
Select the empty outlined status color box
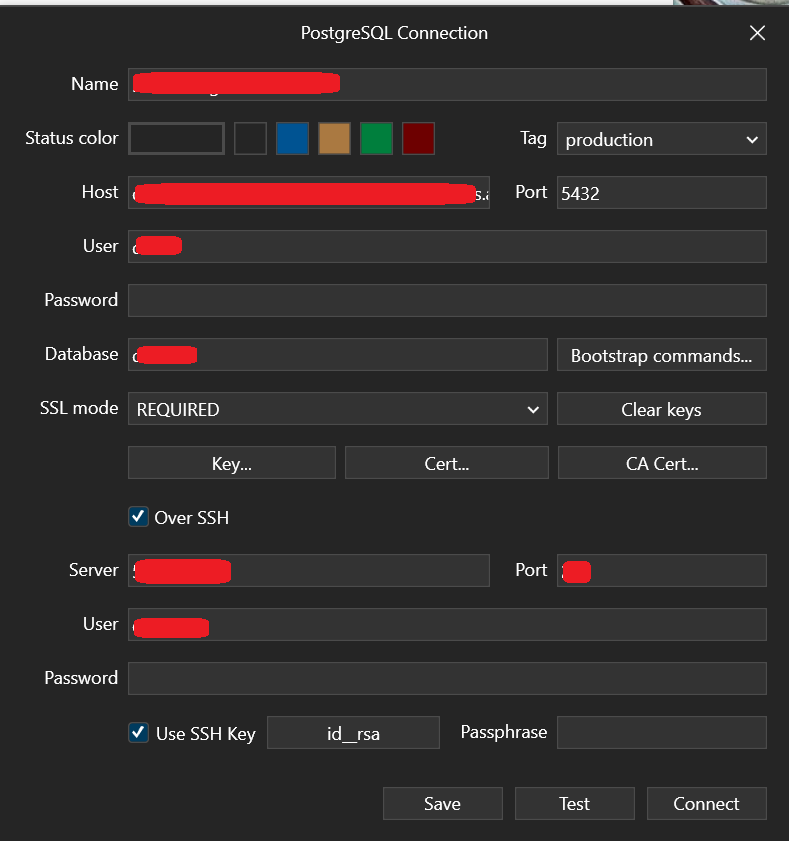click(176, 138)
